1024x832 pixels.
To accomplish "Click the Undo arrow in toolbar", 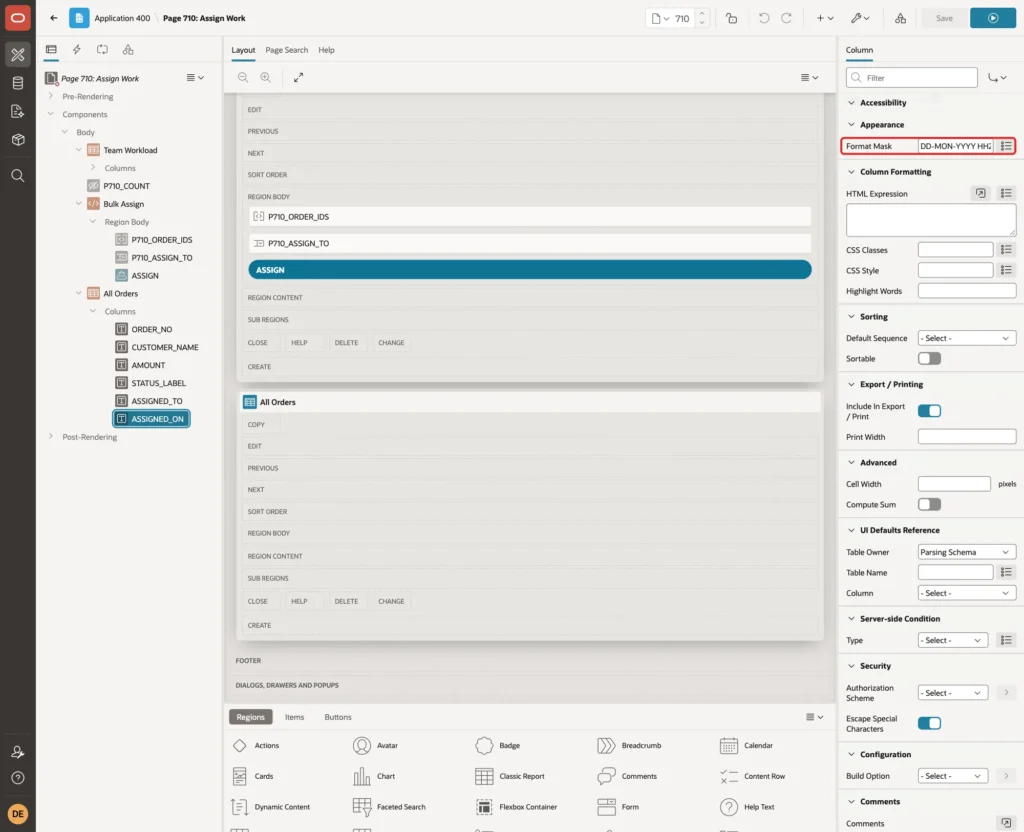I will [763, 18].
